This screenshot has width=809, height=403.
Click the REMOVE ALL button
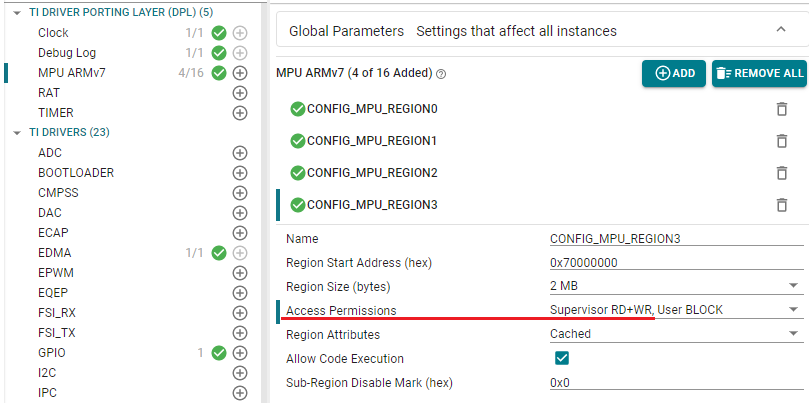pyautogui.click(x=758, y=73)
